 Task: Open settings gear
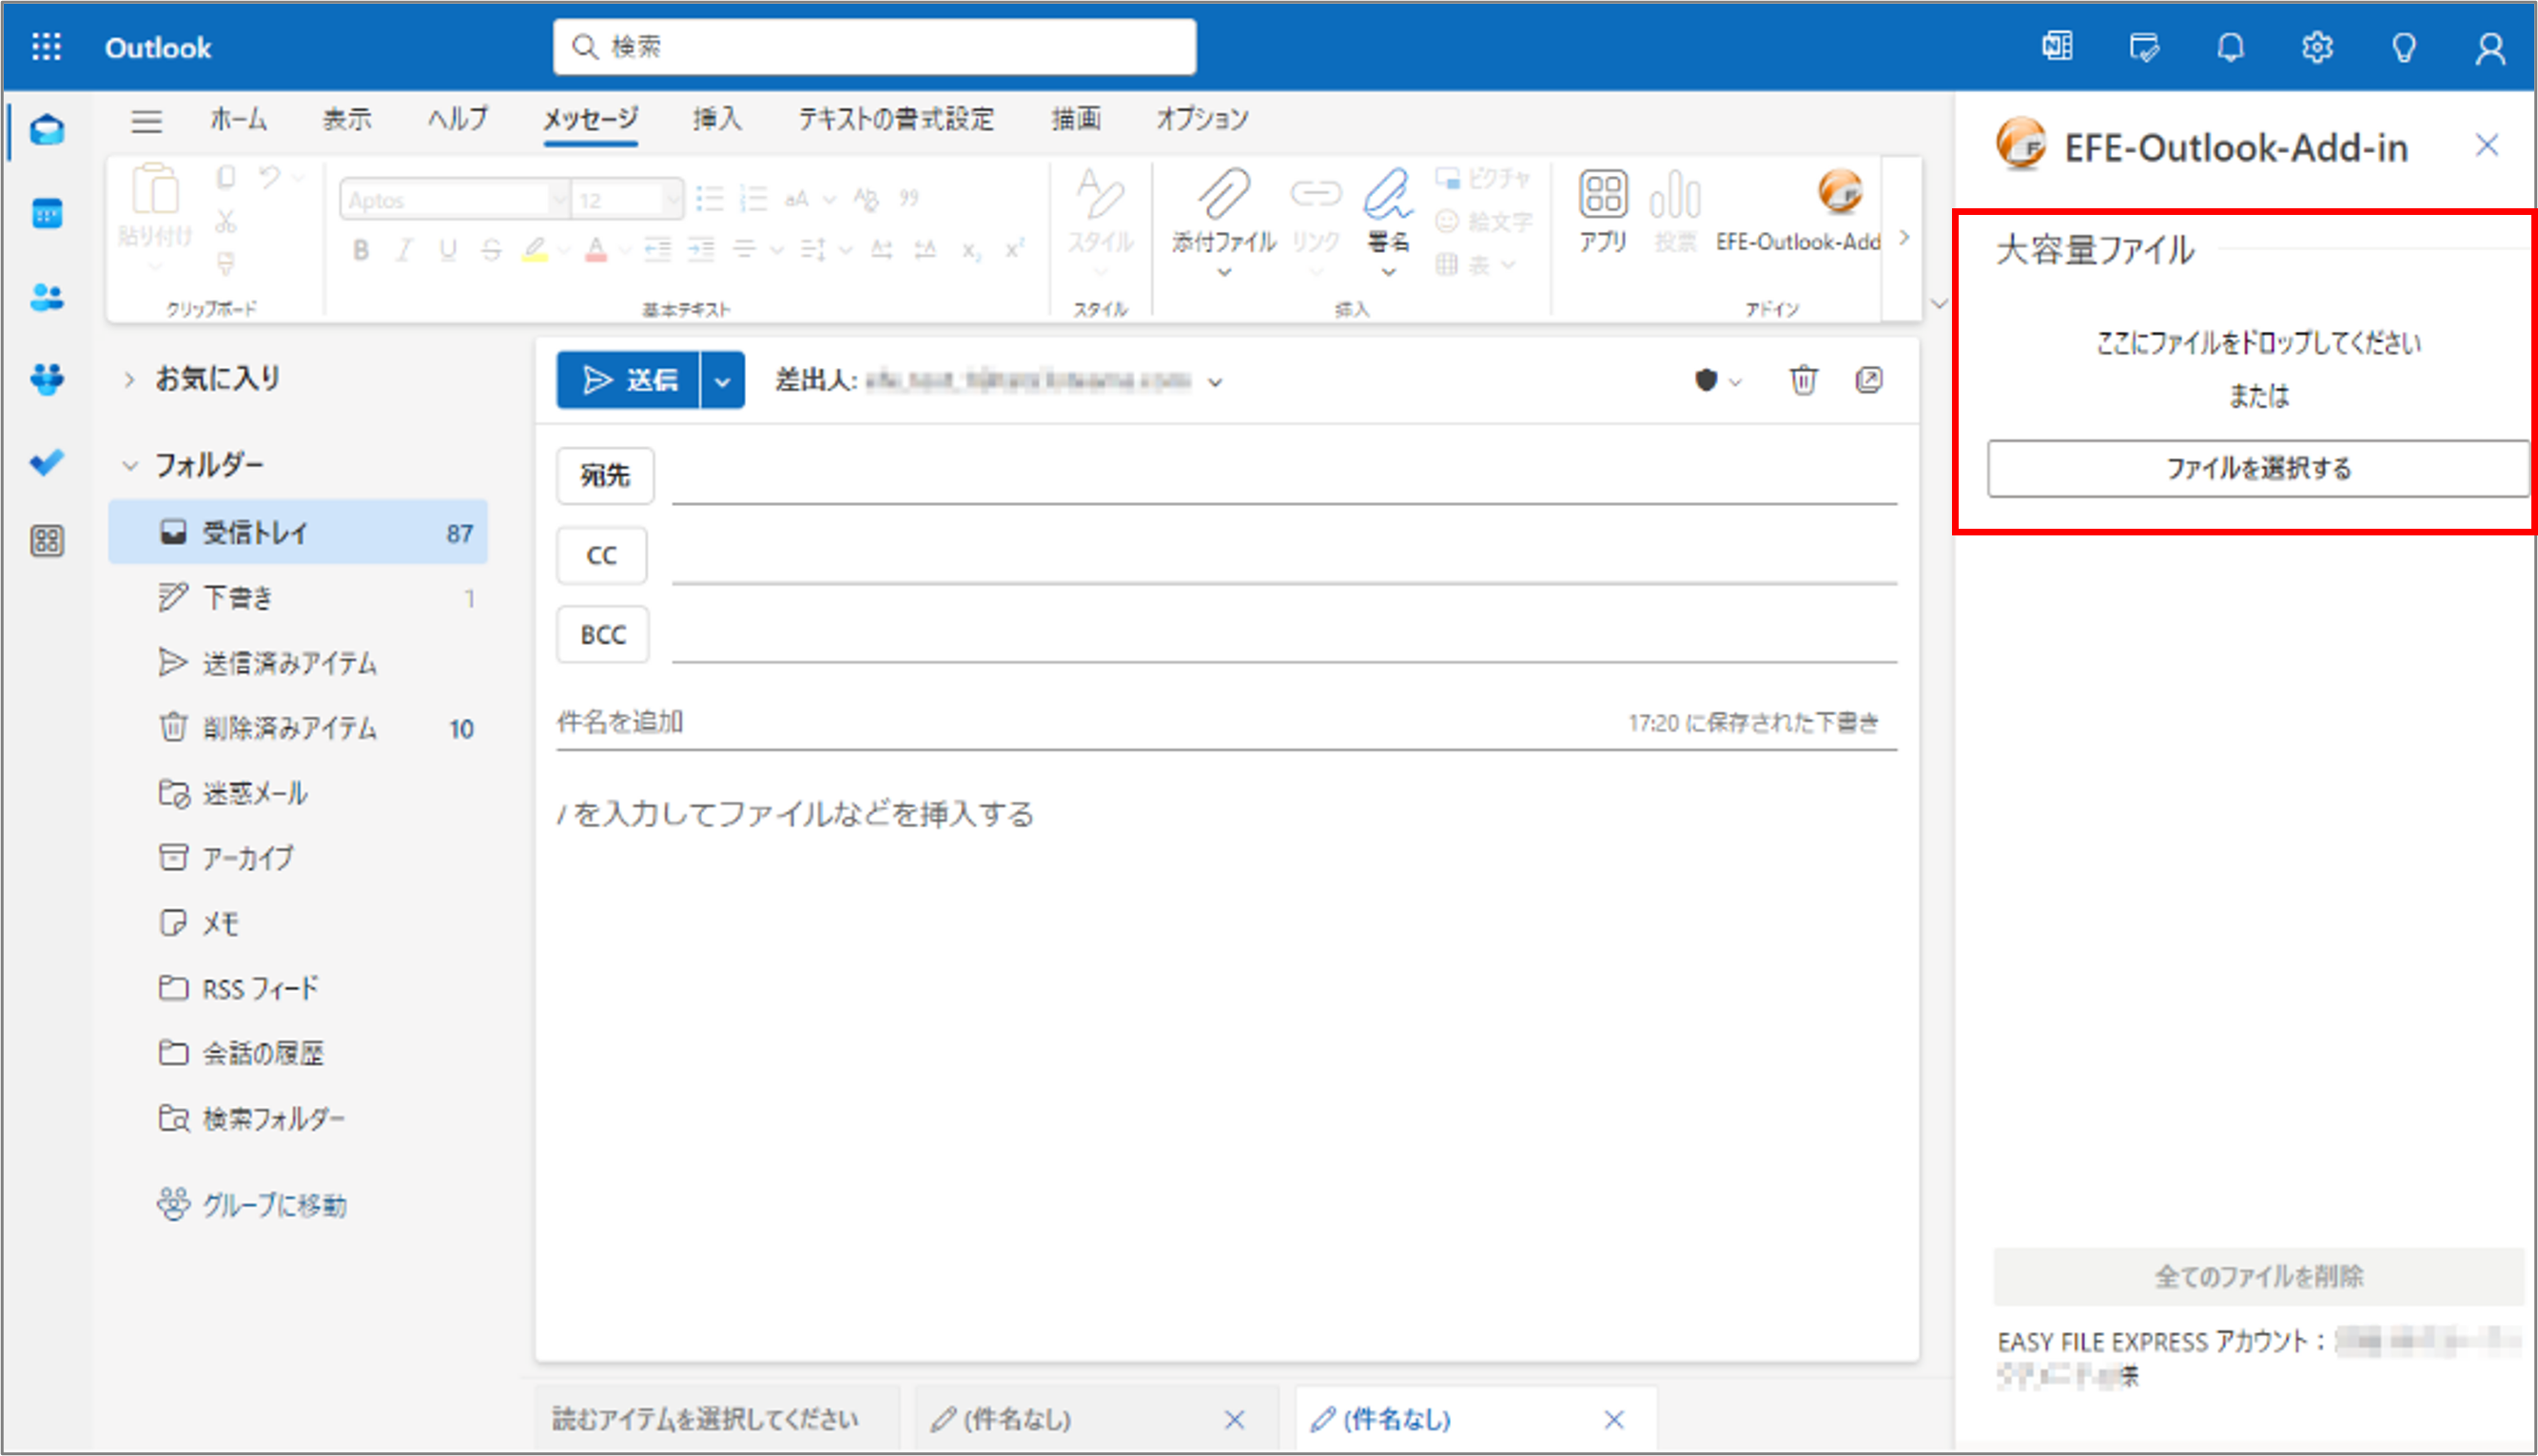2317,47
